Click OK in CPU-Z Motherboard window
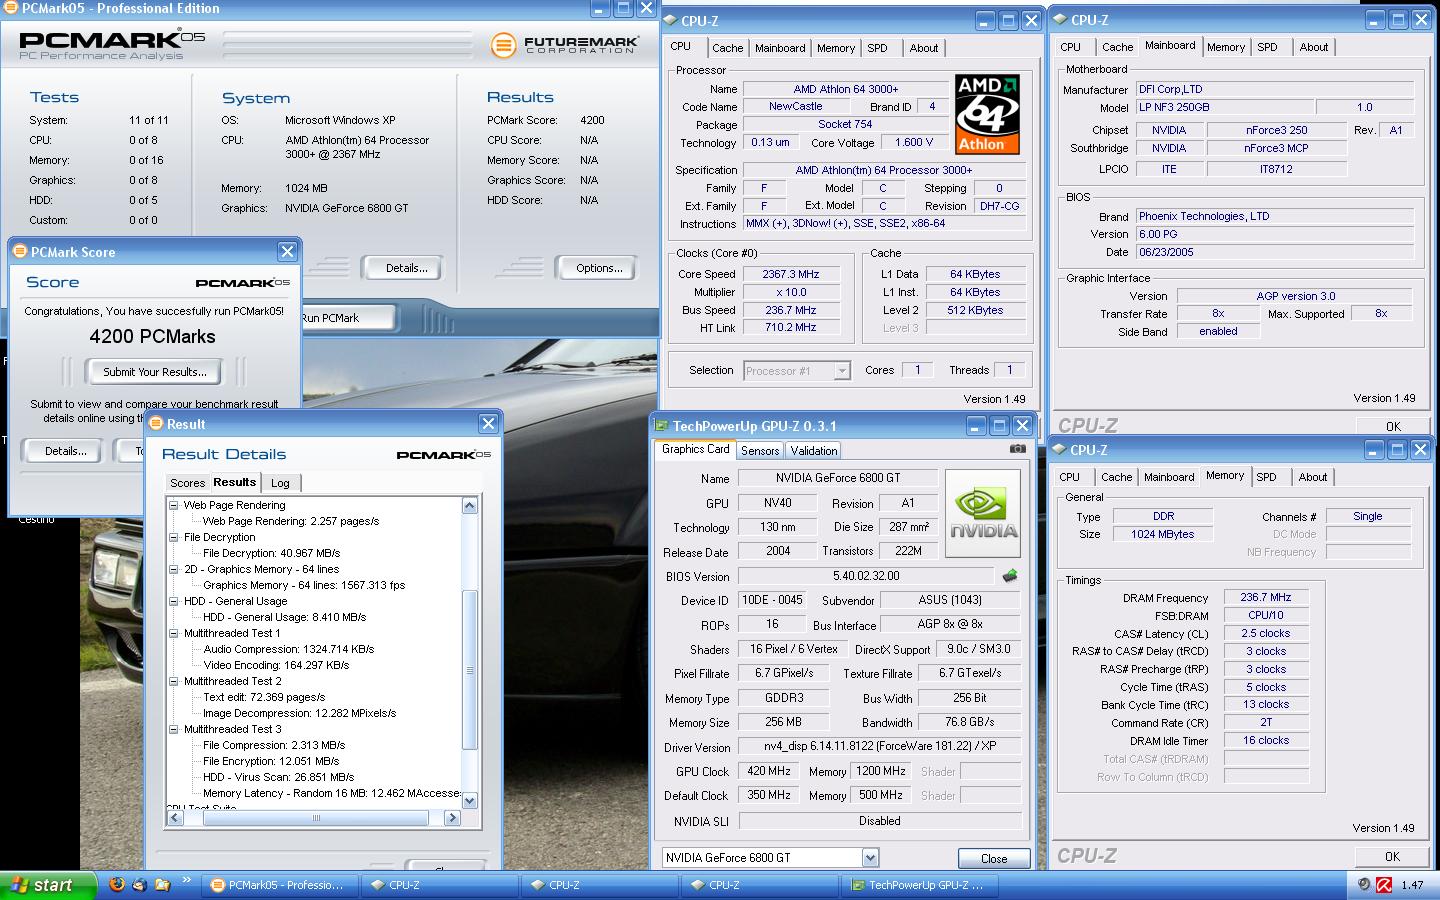This screenshot has height=900, width=1440. click(1393, 426)
